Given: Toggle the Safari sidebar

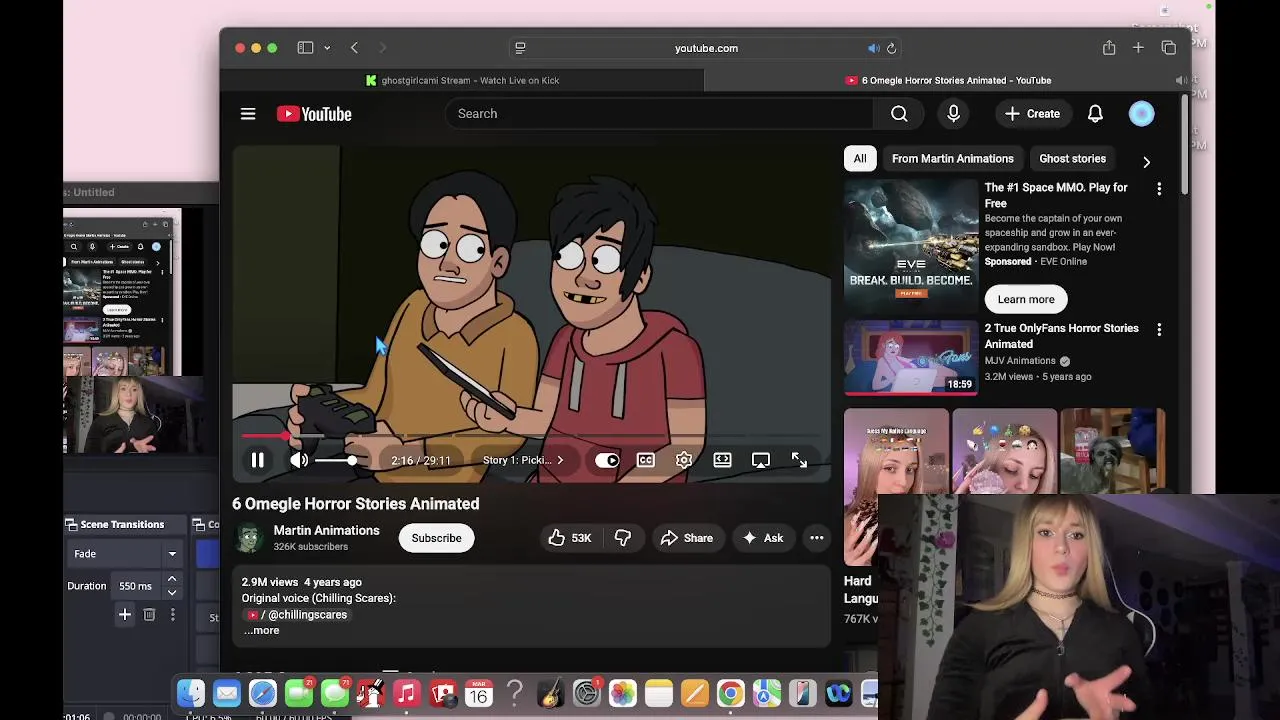Looking at the screenshot, I should coord(305,48).
